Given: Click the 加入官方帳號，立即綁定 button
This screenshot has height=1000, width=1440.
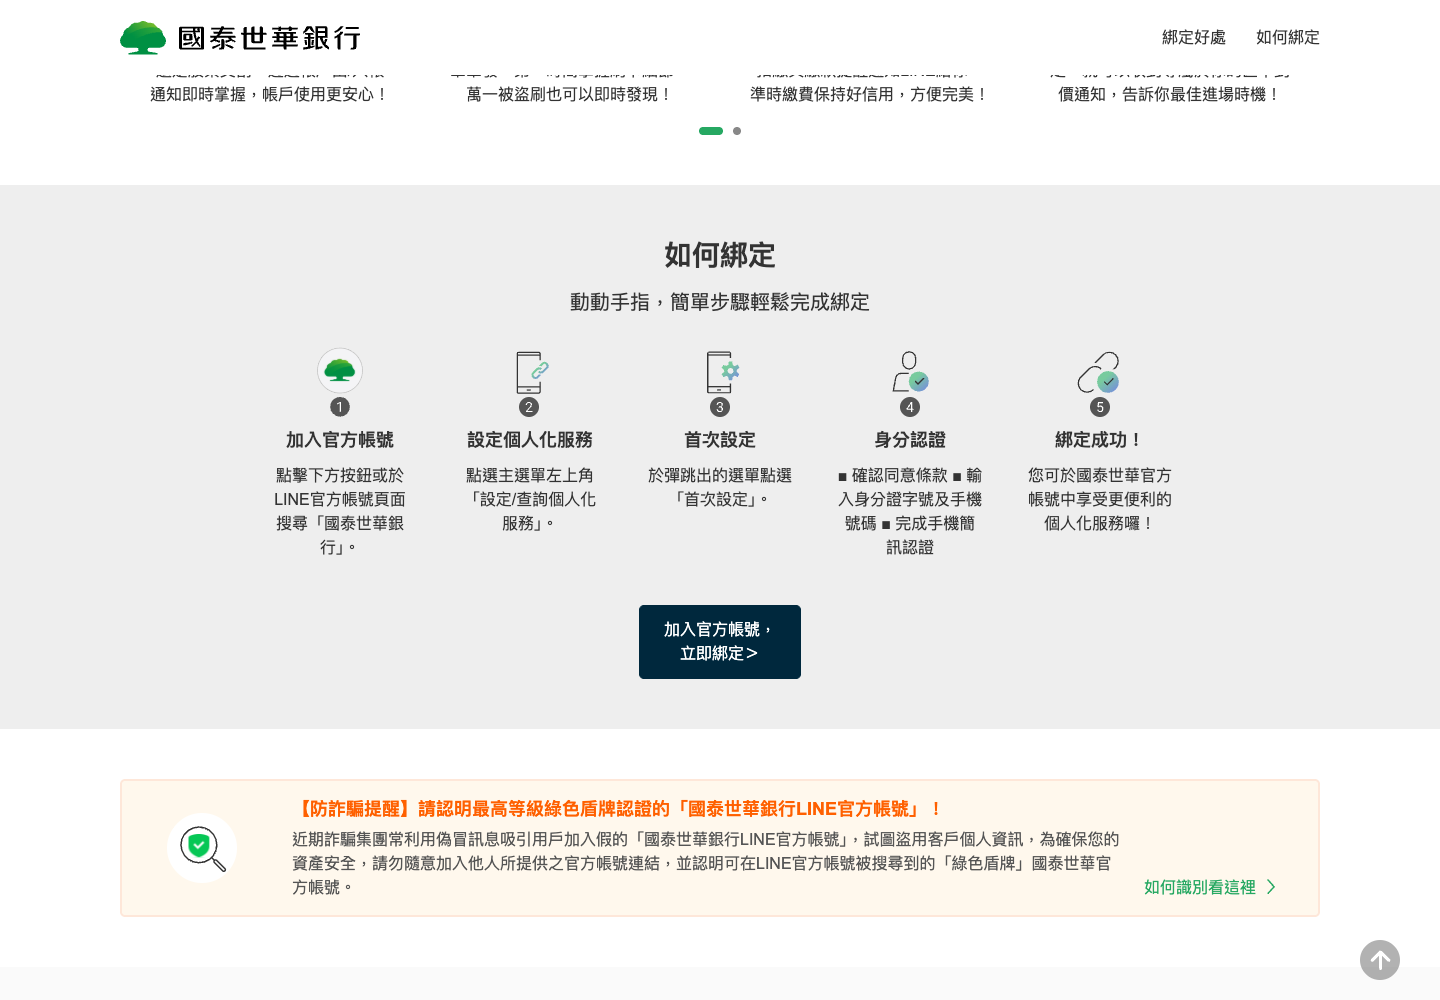Looking at the screenshot, I should pos(720,642).
